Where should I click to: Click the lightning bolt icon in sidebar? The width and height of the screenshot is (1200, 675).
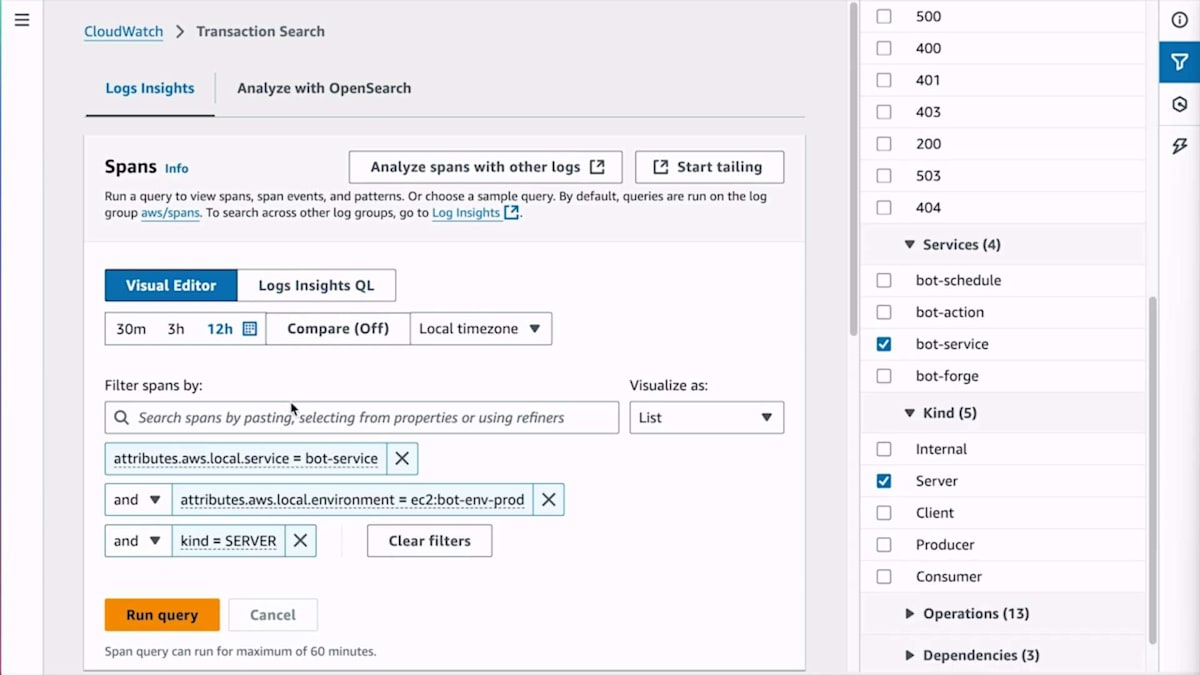point(1180,146)
